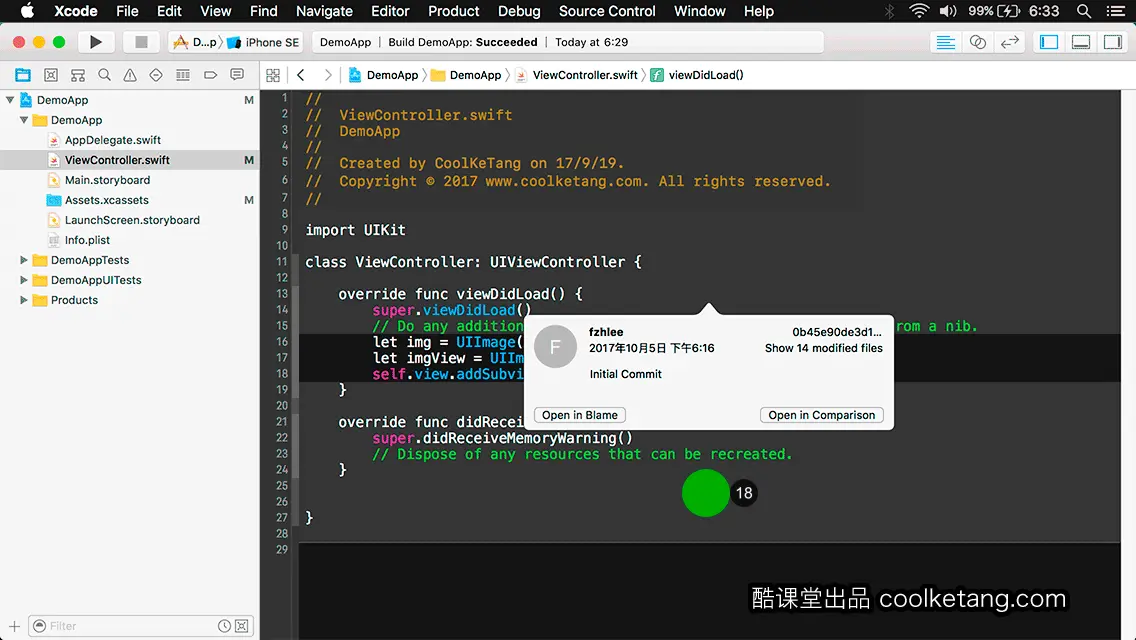Select AppDelegate.swift in navigator

coord(112,140)
